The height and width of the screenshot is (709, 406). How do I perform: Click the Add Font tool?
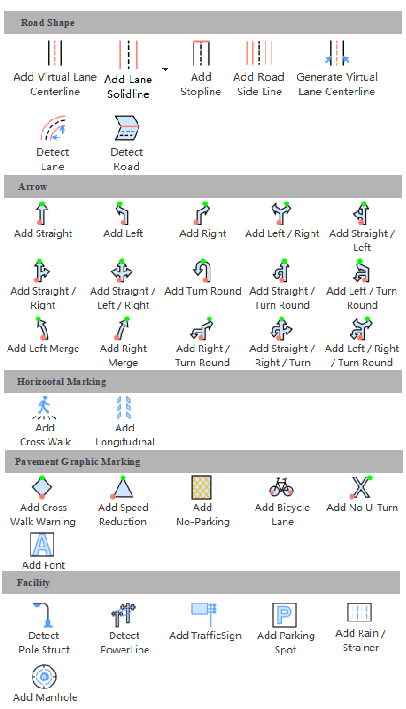point(42,544)
